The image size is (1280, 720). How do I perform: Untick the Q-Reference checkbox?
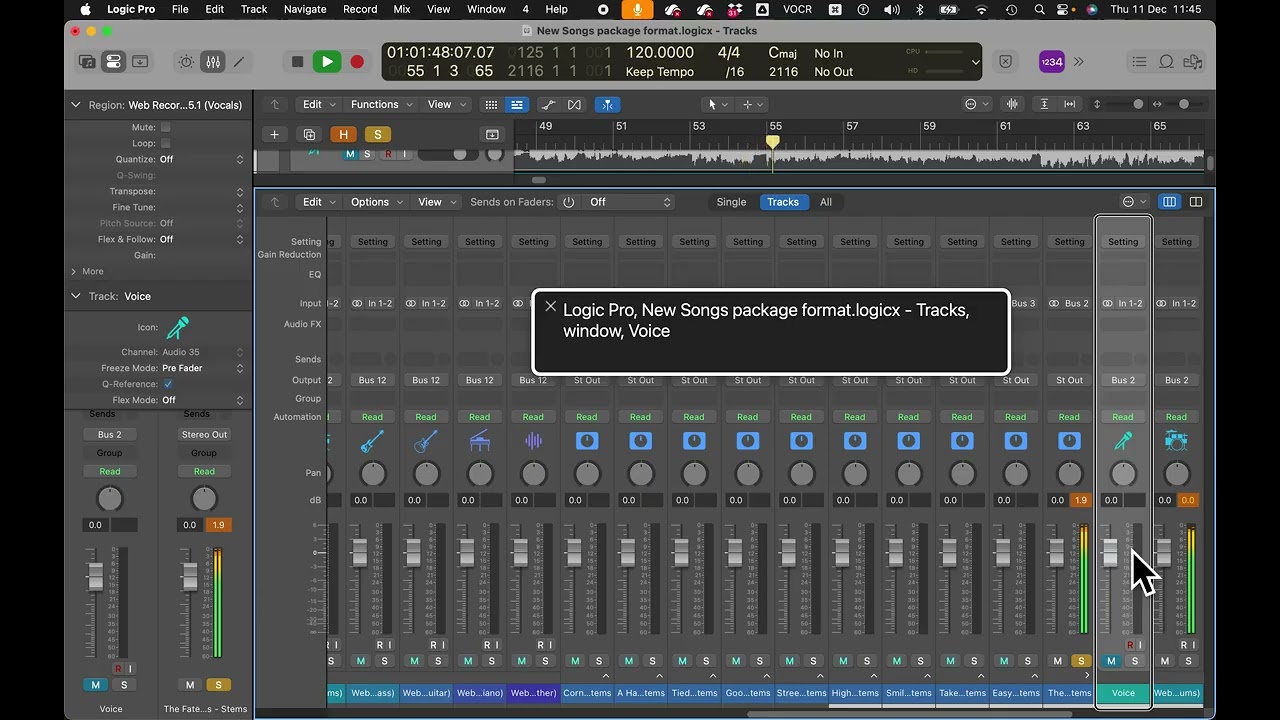[x=168, y=384]
